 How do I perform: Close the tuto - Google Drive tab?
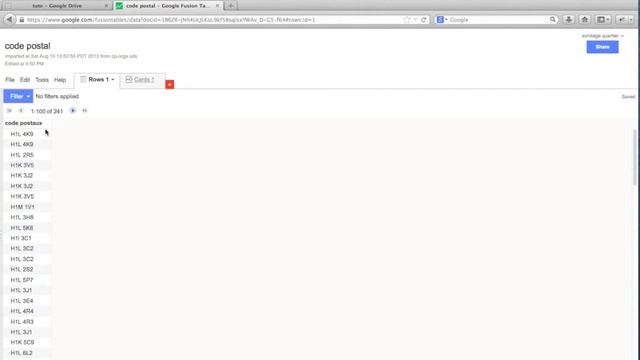(106, 6)
